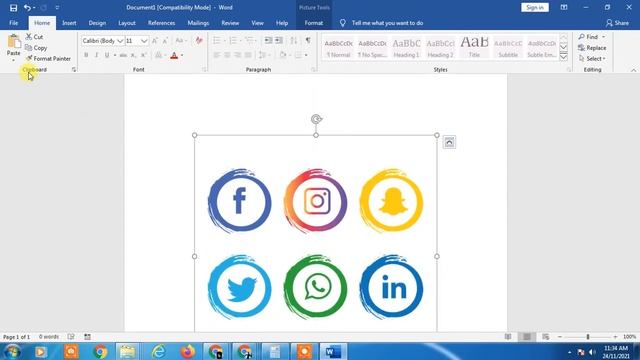640x360 pixels.
Task: Click the Share button
Action: point(617,23)
